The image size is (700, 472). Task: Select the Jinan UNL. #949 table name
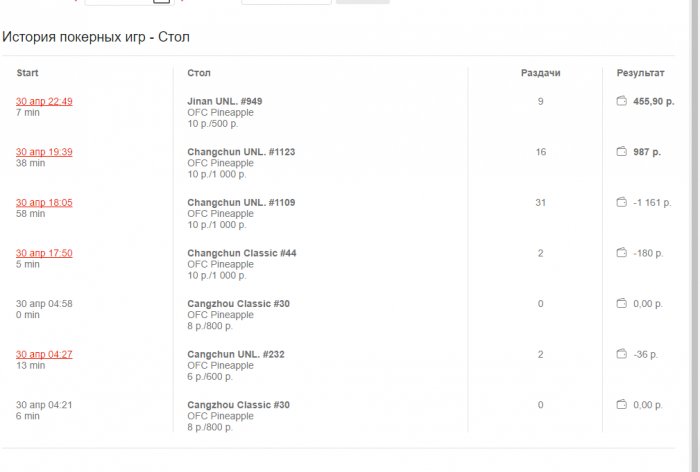pos(224,101)
